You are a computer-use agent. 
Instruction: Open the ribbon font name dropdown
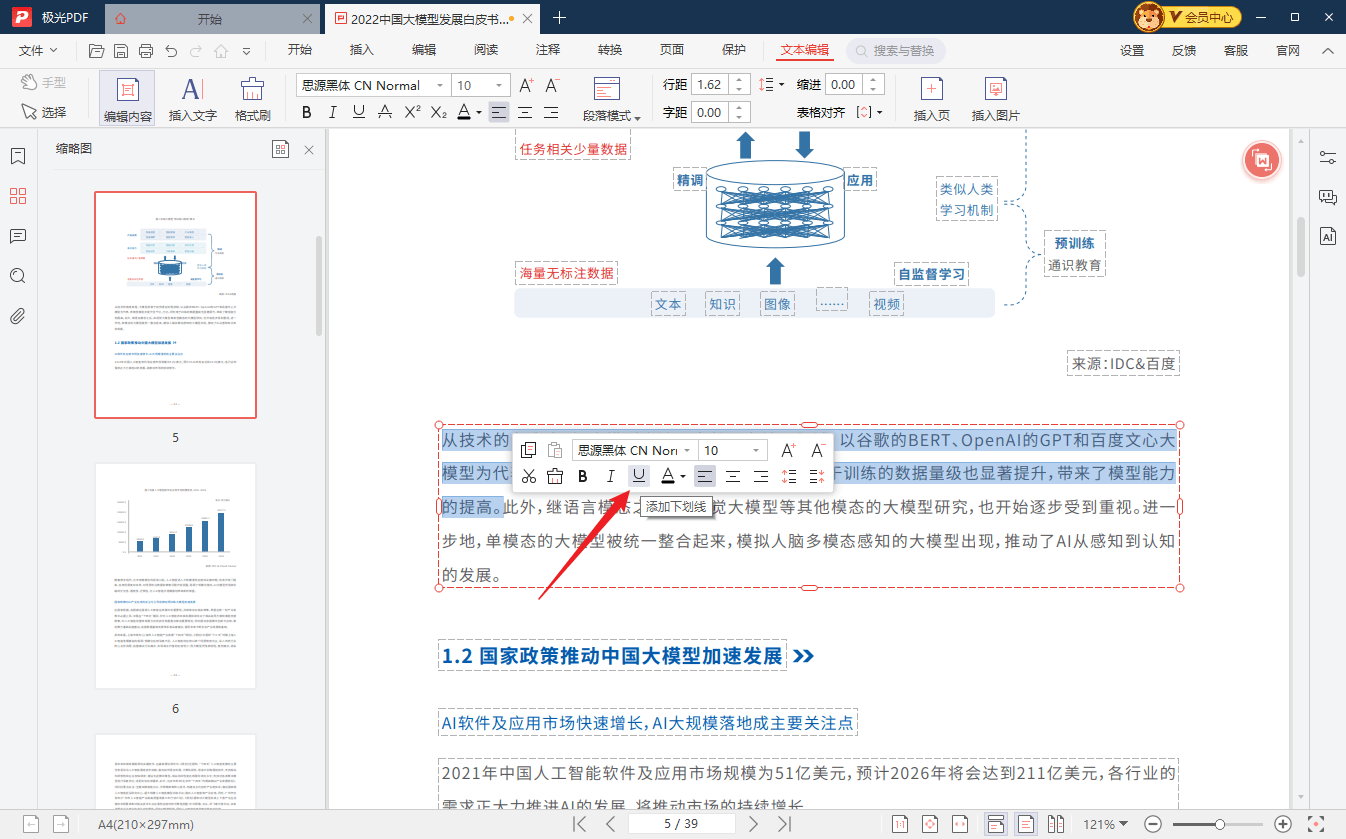pyautogui.click(x=372, y=86)
